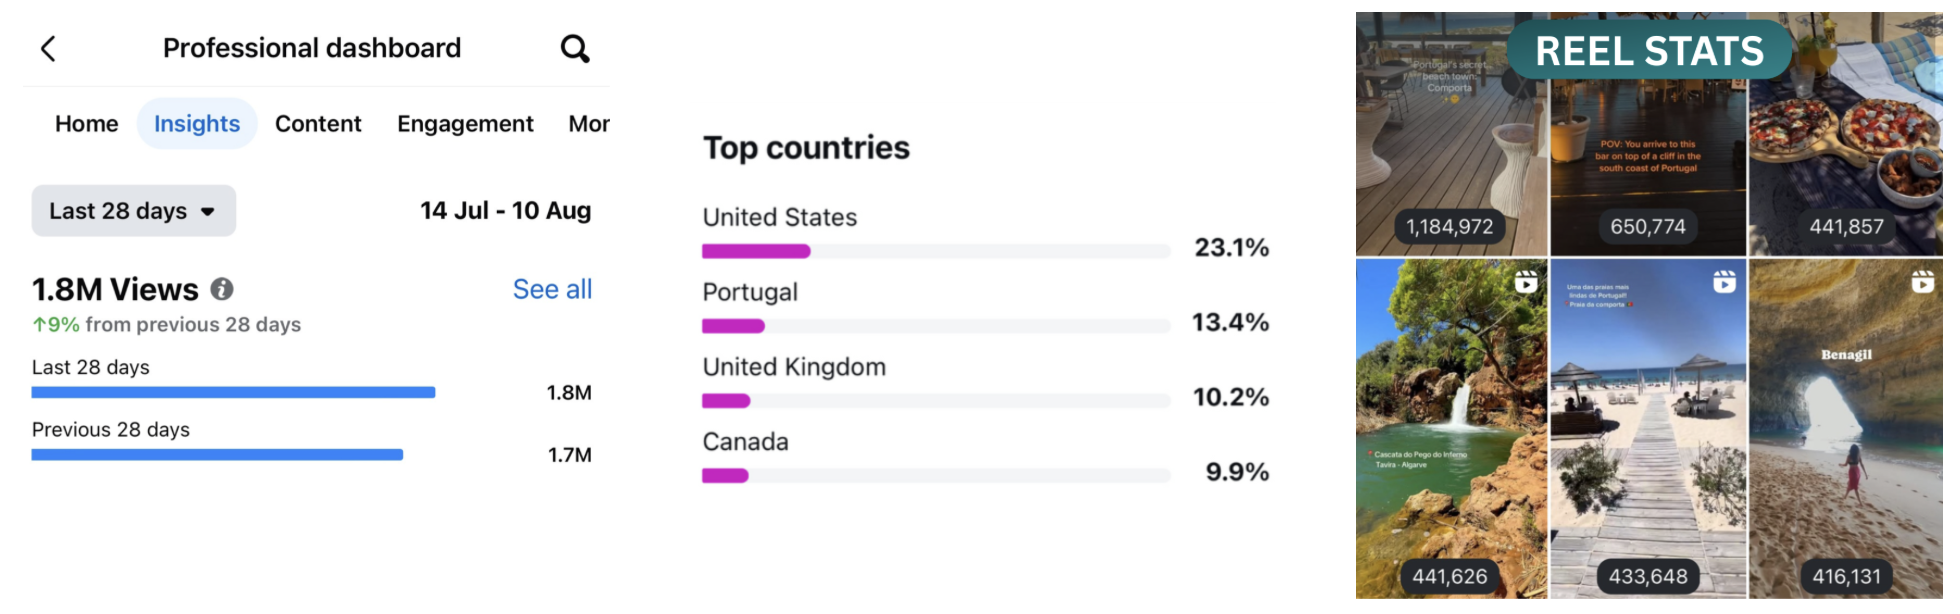Screen dimensions: 1960x614
Task: Click the See all link
Action: coord(552,289)
